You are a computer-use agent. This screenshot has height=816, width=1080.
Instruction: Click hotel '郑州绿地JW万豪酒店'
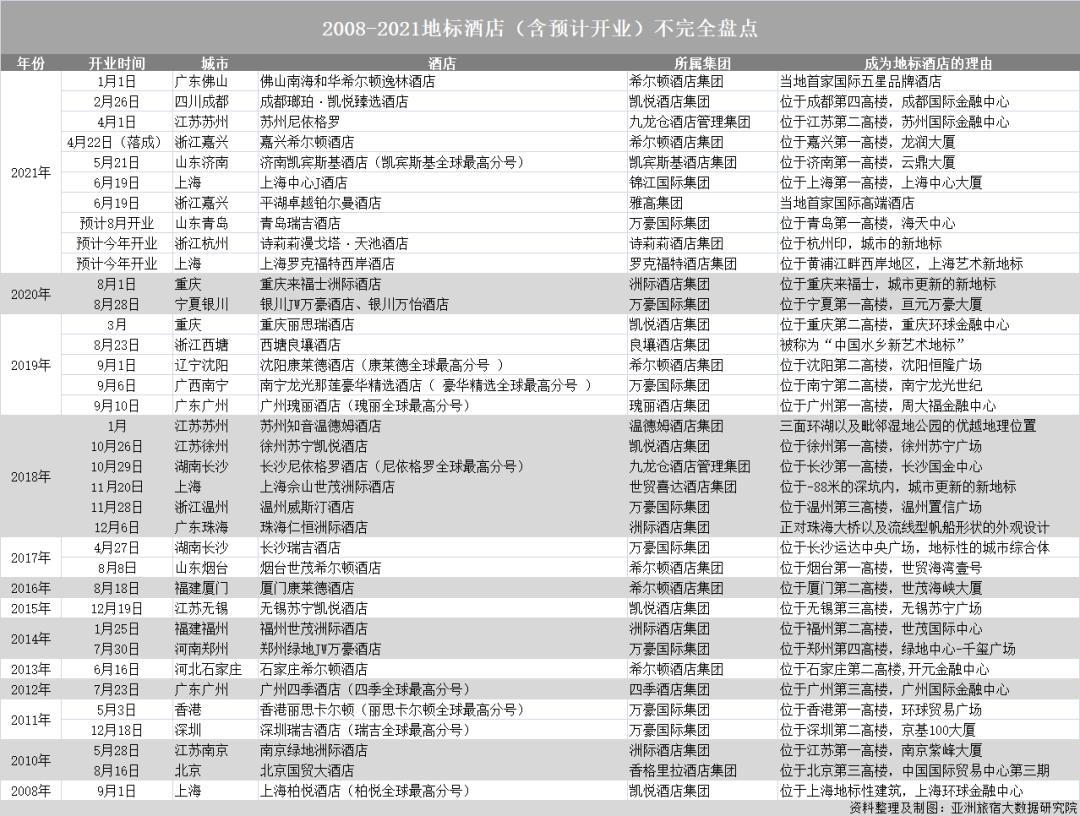tap(320, 649)
